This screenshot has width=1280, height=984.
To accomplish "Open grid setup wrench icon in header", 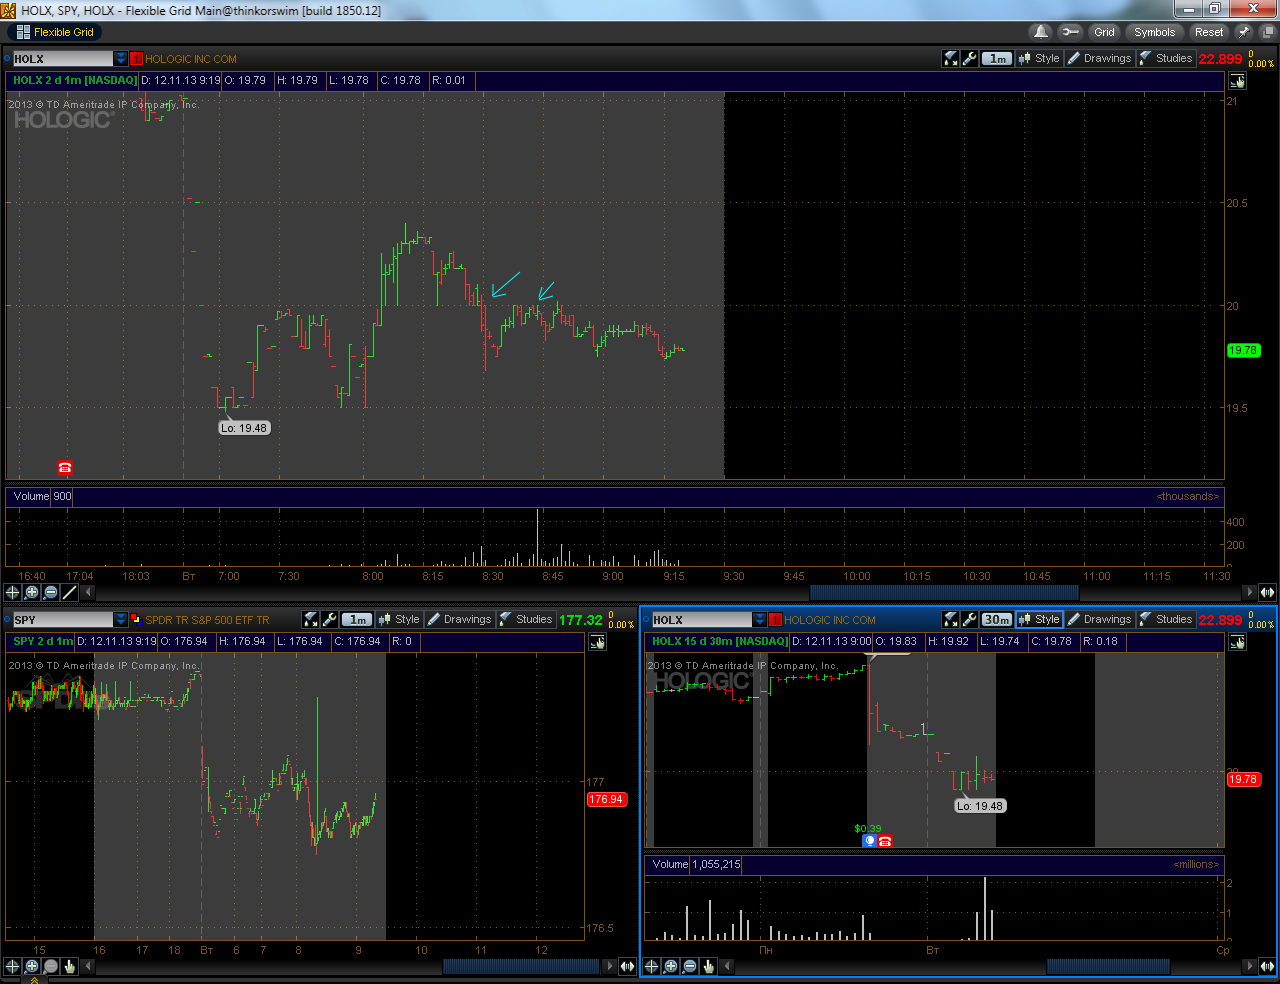I will 1070,32.
